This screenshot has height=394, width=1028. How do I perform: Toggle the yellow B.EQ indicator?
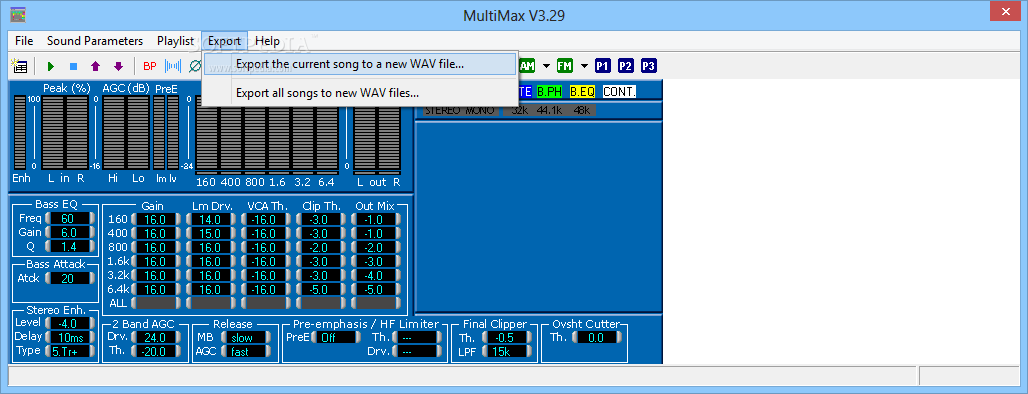click(x=583, y=92)
